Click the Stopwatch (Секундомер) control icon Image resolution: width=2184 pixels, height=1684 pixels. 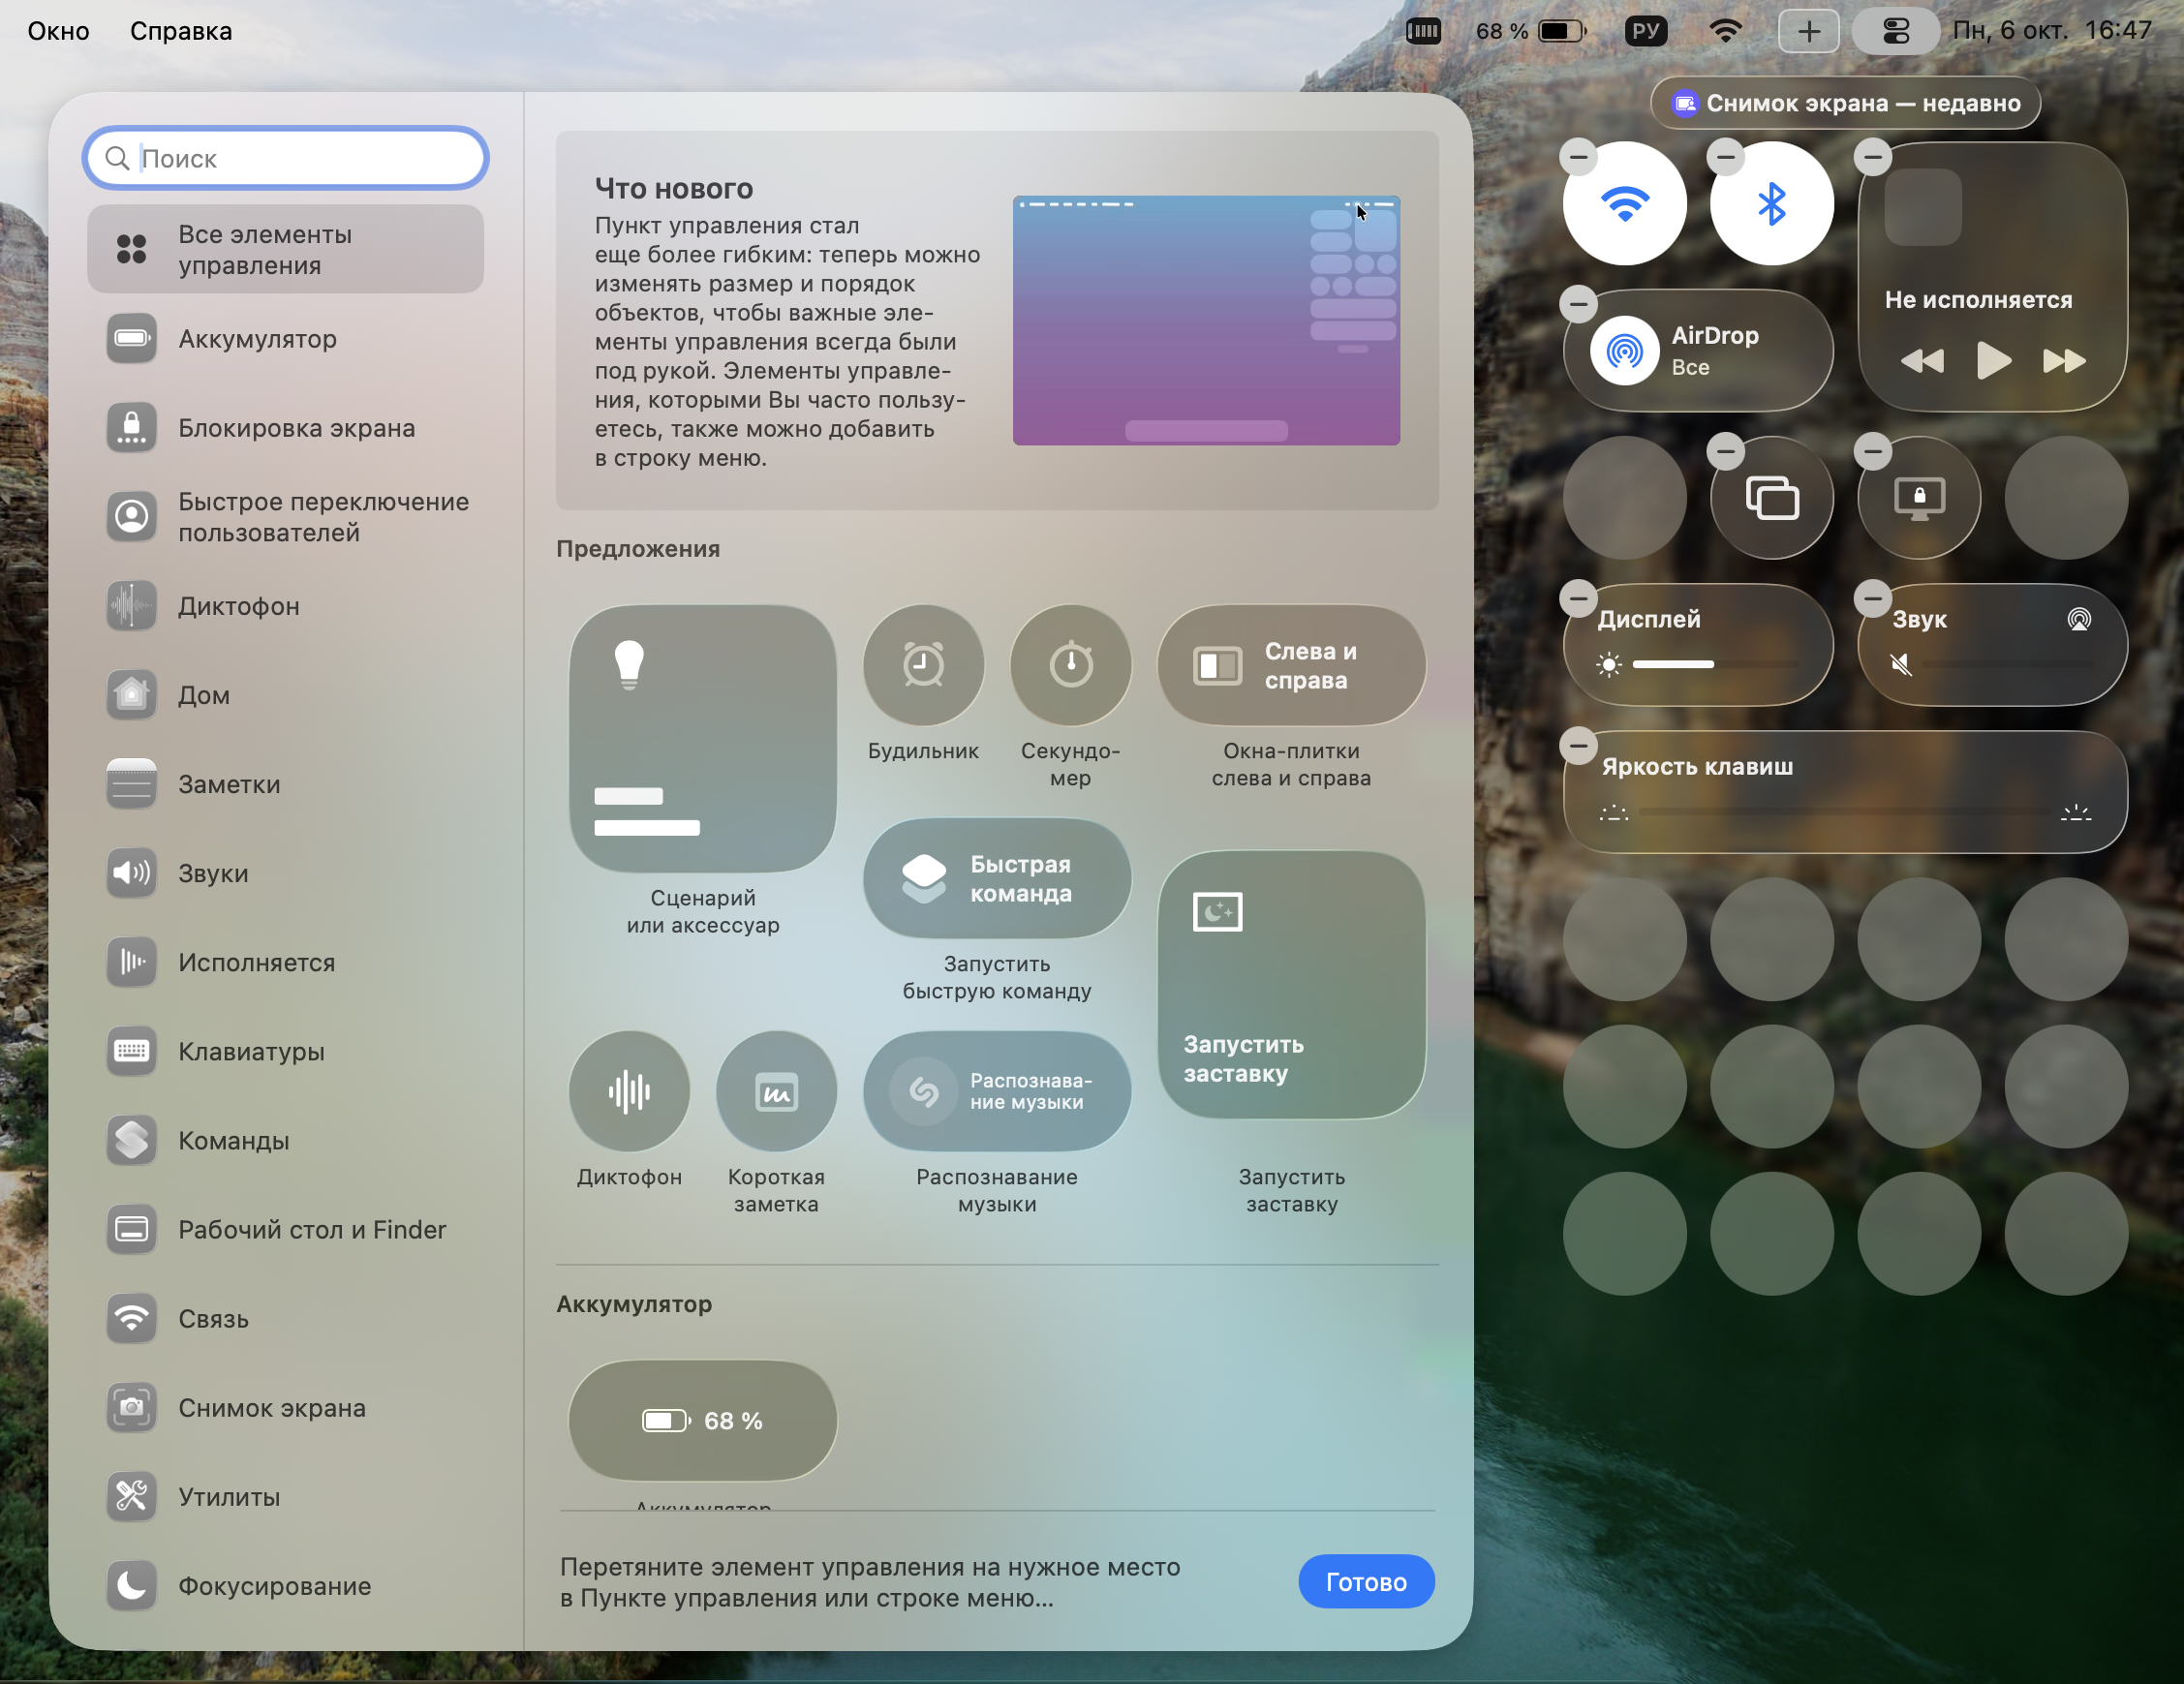(x=1070, y=665)
